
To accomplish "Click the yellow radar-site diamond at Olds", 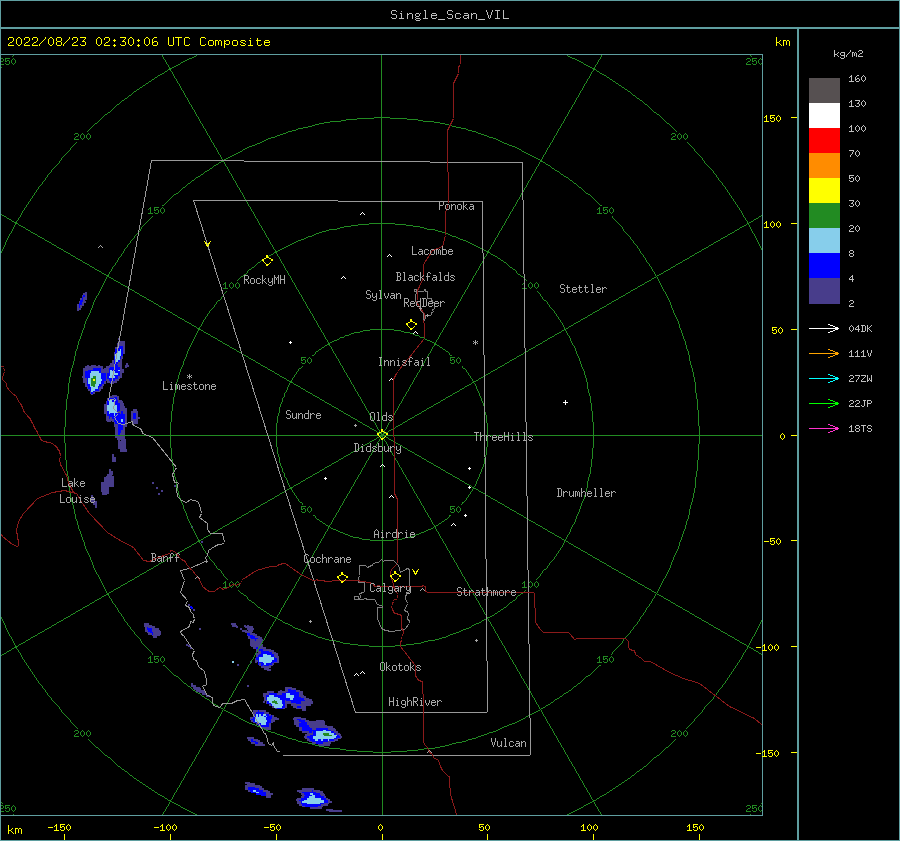I will (x=382, y=435).
